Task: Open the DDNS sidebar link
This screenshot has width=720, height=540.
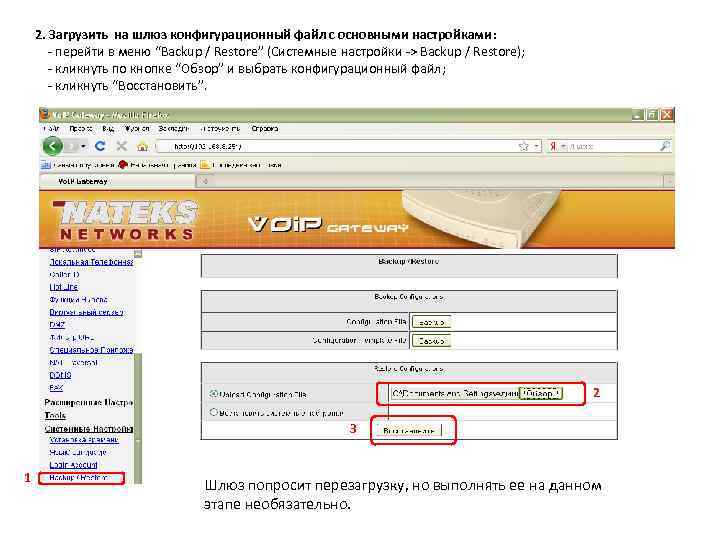Action: [x=60, y=375]
